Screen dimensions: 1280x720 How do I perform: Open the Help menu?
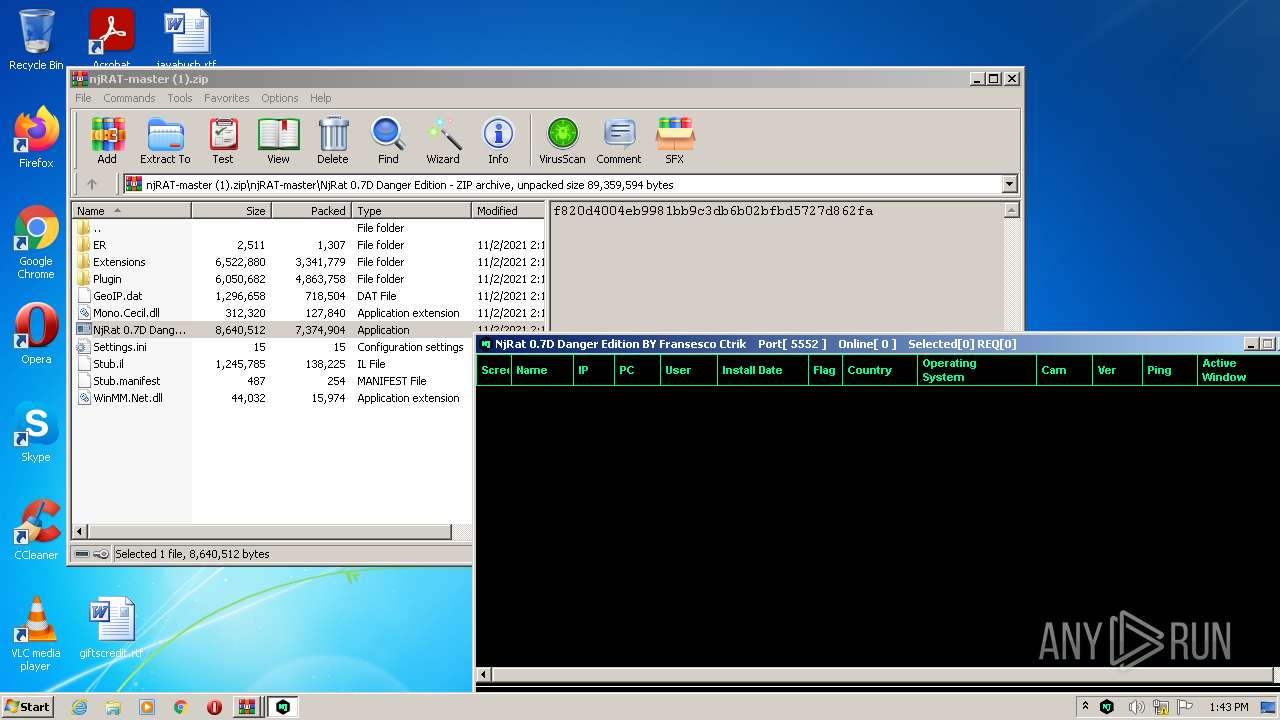point(321,98)
